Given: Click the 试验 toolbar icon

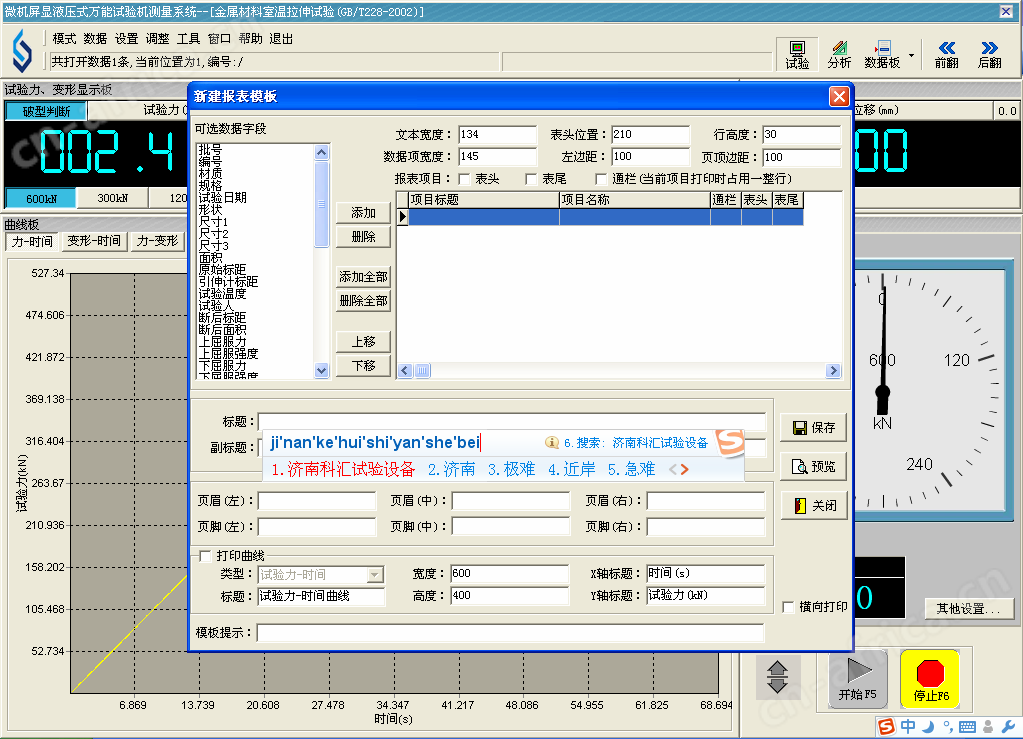Looking at the screenshot, I should point(797,55).
